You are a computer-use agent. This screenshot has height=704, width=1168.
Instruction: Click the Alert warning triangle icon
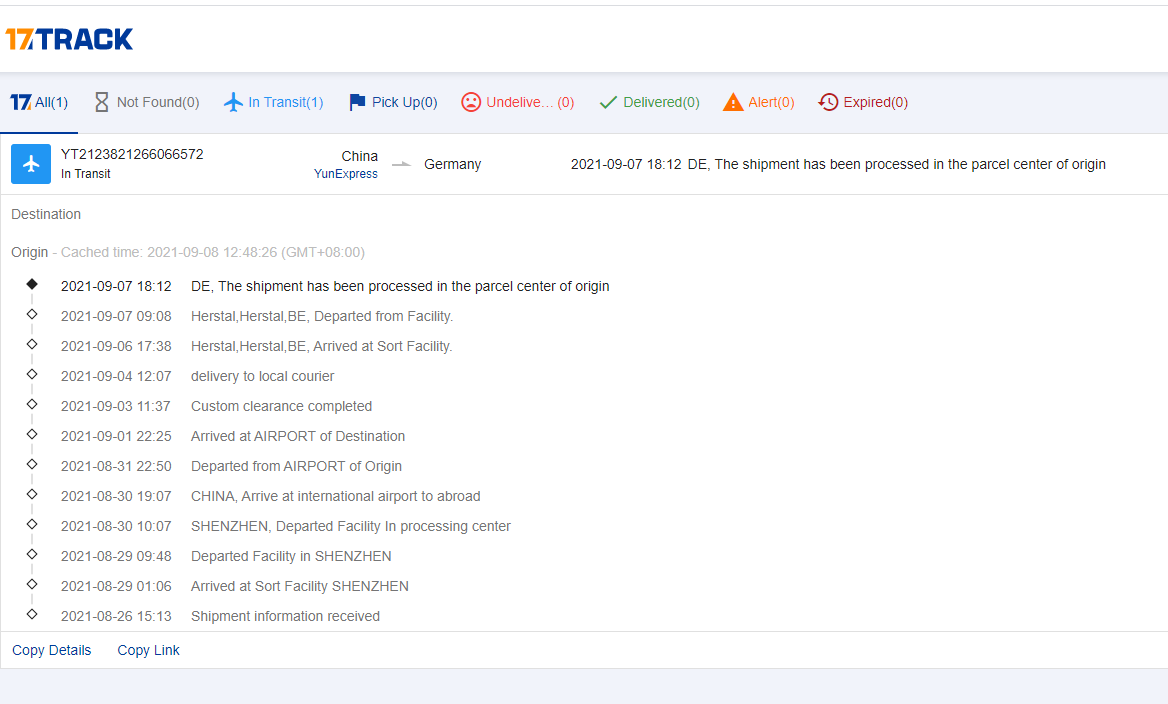(x=733, y=102)
